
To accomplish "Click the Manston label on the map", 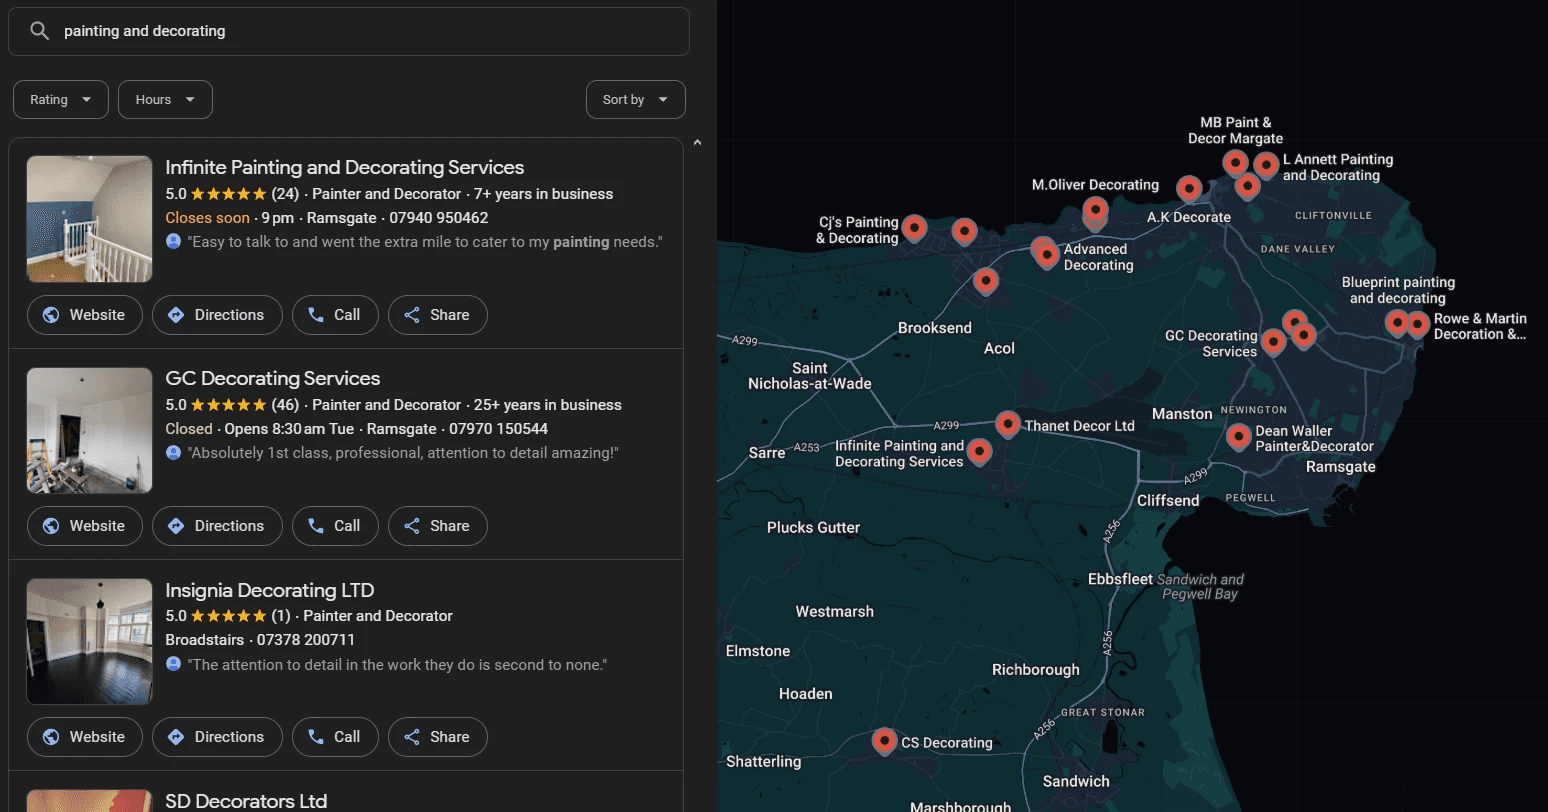I will pos(1182,414).
